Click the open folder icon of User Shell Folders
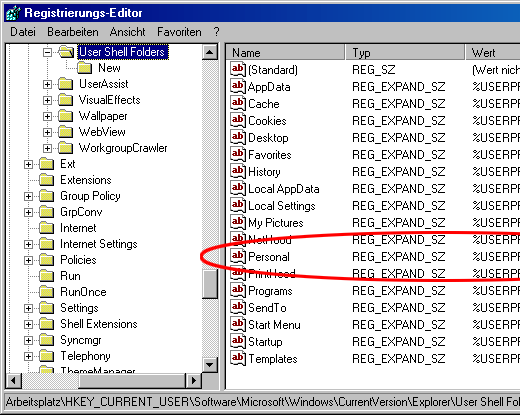This screenshot has width=520, height=415. [66, 52]
